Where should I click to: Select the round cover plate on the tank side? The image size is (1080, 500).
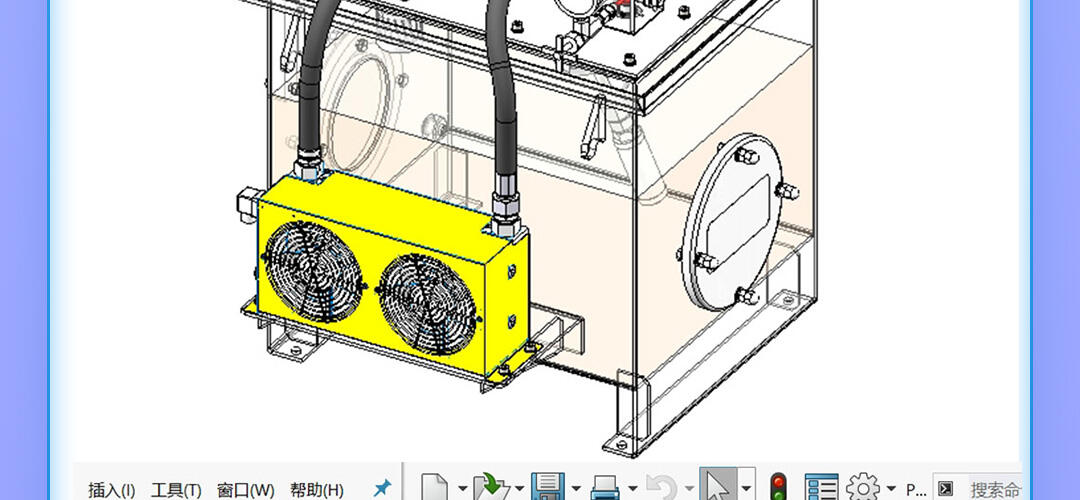pos(732,221)
